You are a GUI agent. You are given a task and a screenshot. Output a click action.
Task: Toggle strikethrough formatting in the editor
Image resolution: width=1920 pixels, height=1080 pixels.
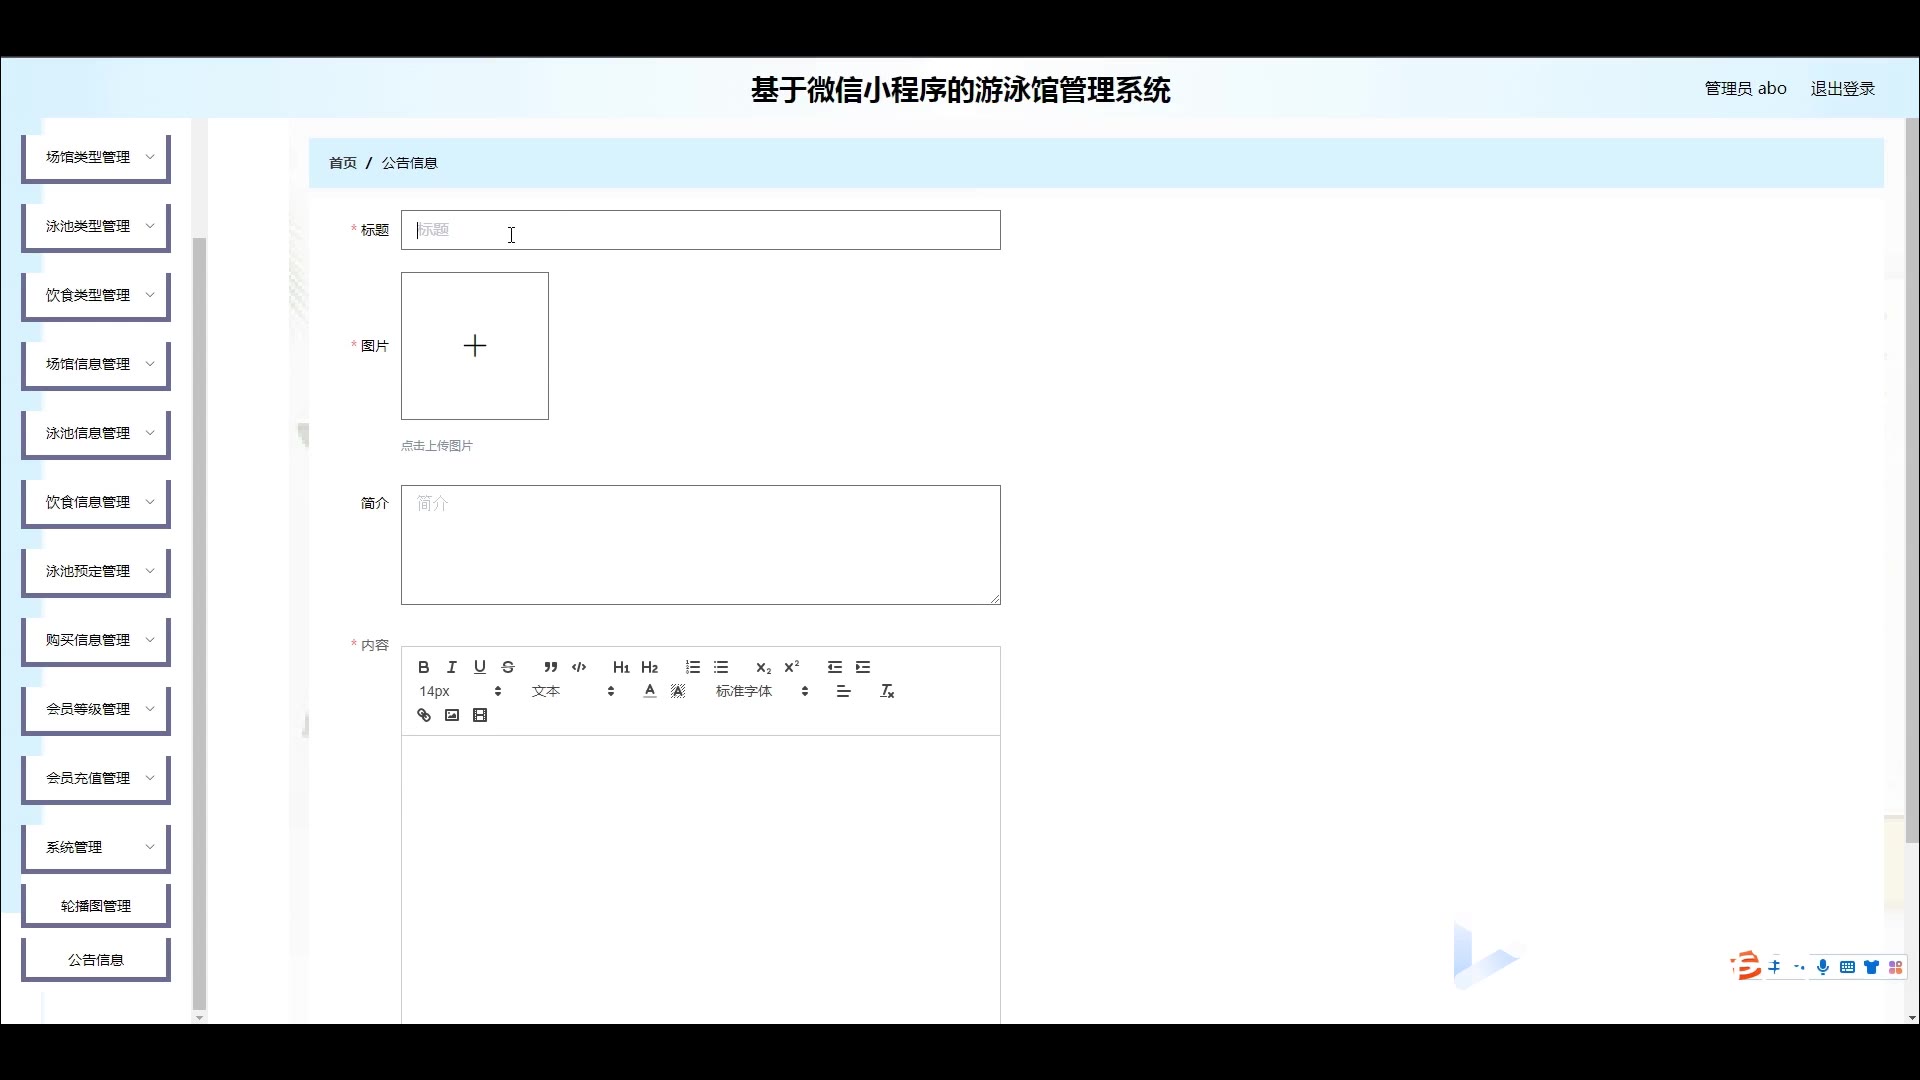tap(508, 667)
